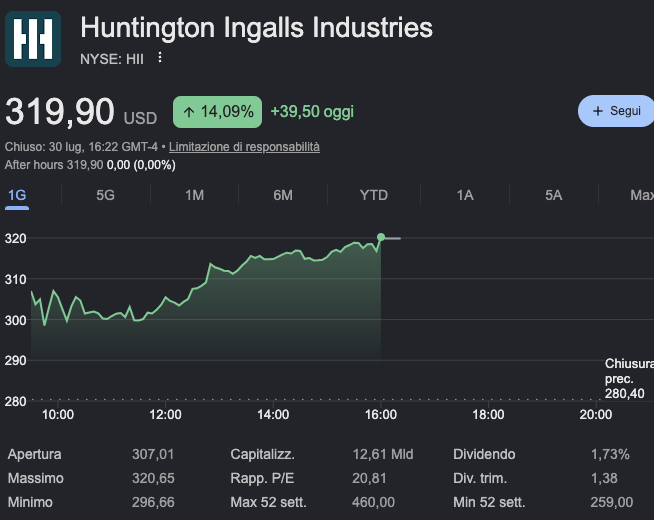654x520 pixels.
Task: Click the Rapp. P/E value 20,81
Action: click(x=369, y=478)
